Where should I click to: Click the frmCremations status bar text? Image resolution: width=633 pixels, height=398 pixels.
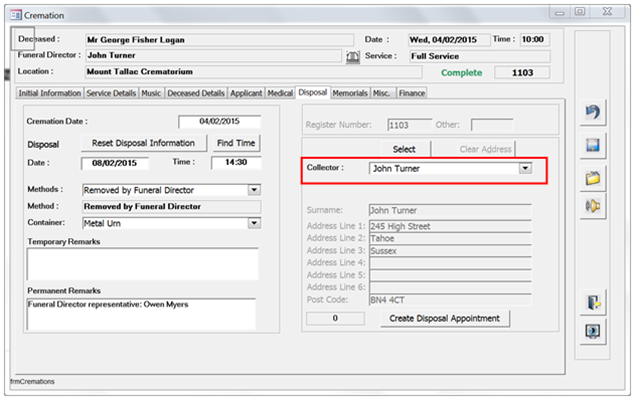pyautogui.click(x=32, y=381)
